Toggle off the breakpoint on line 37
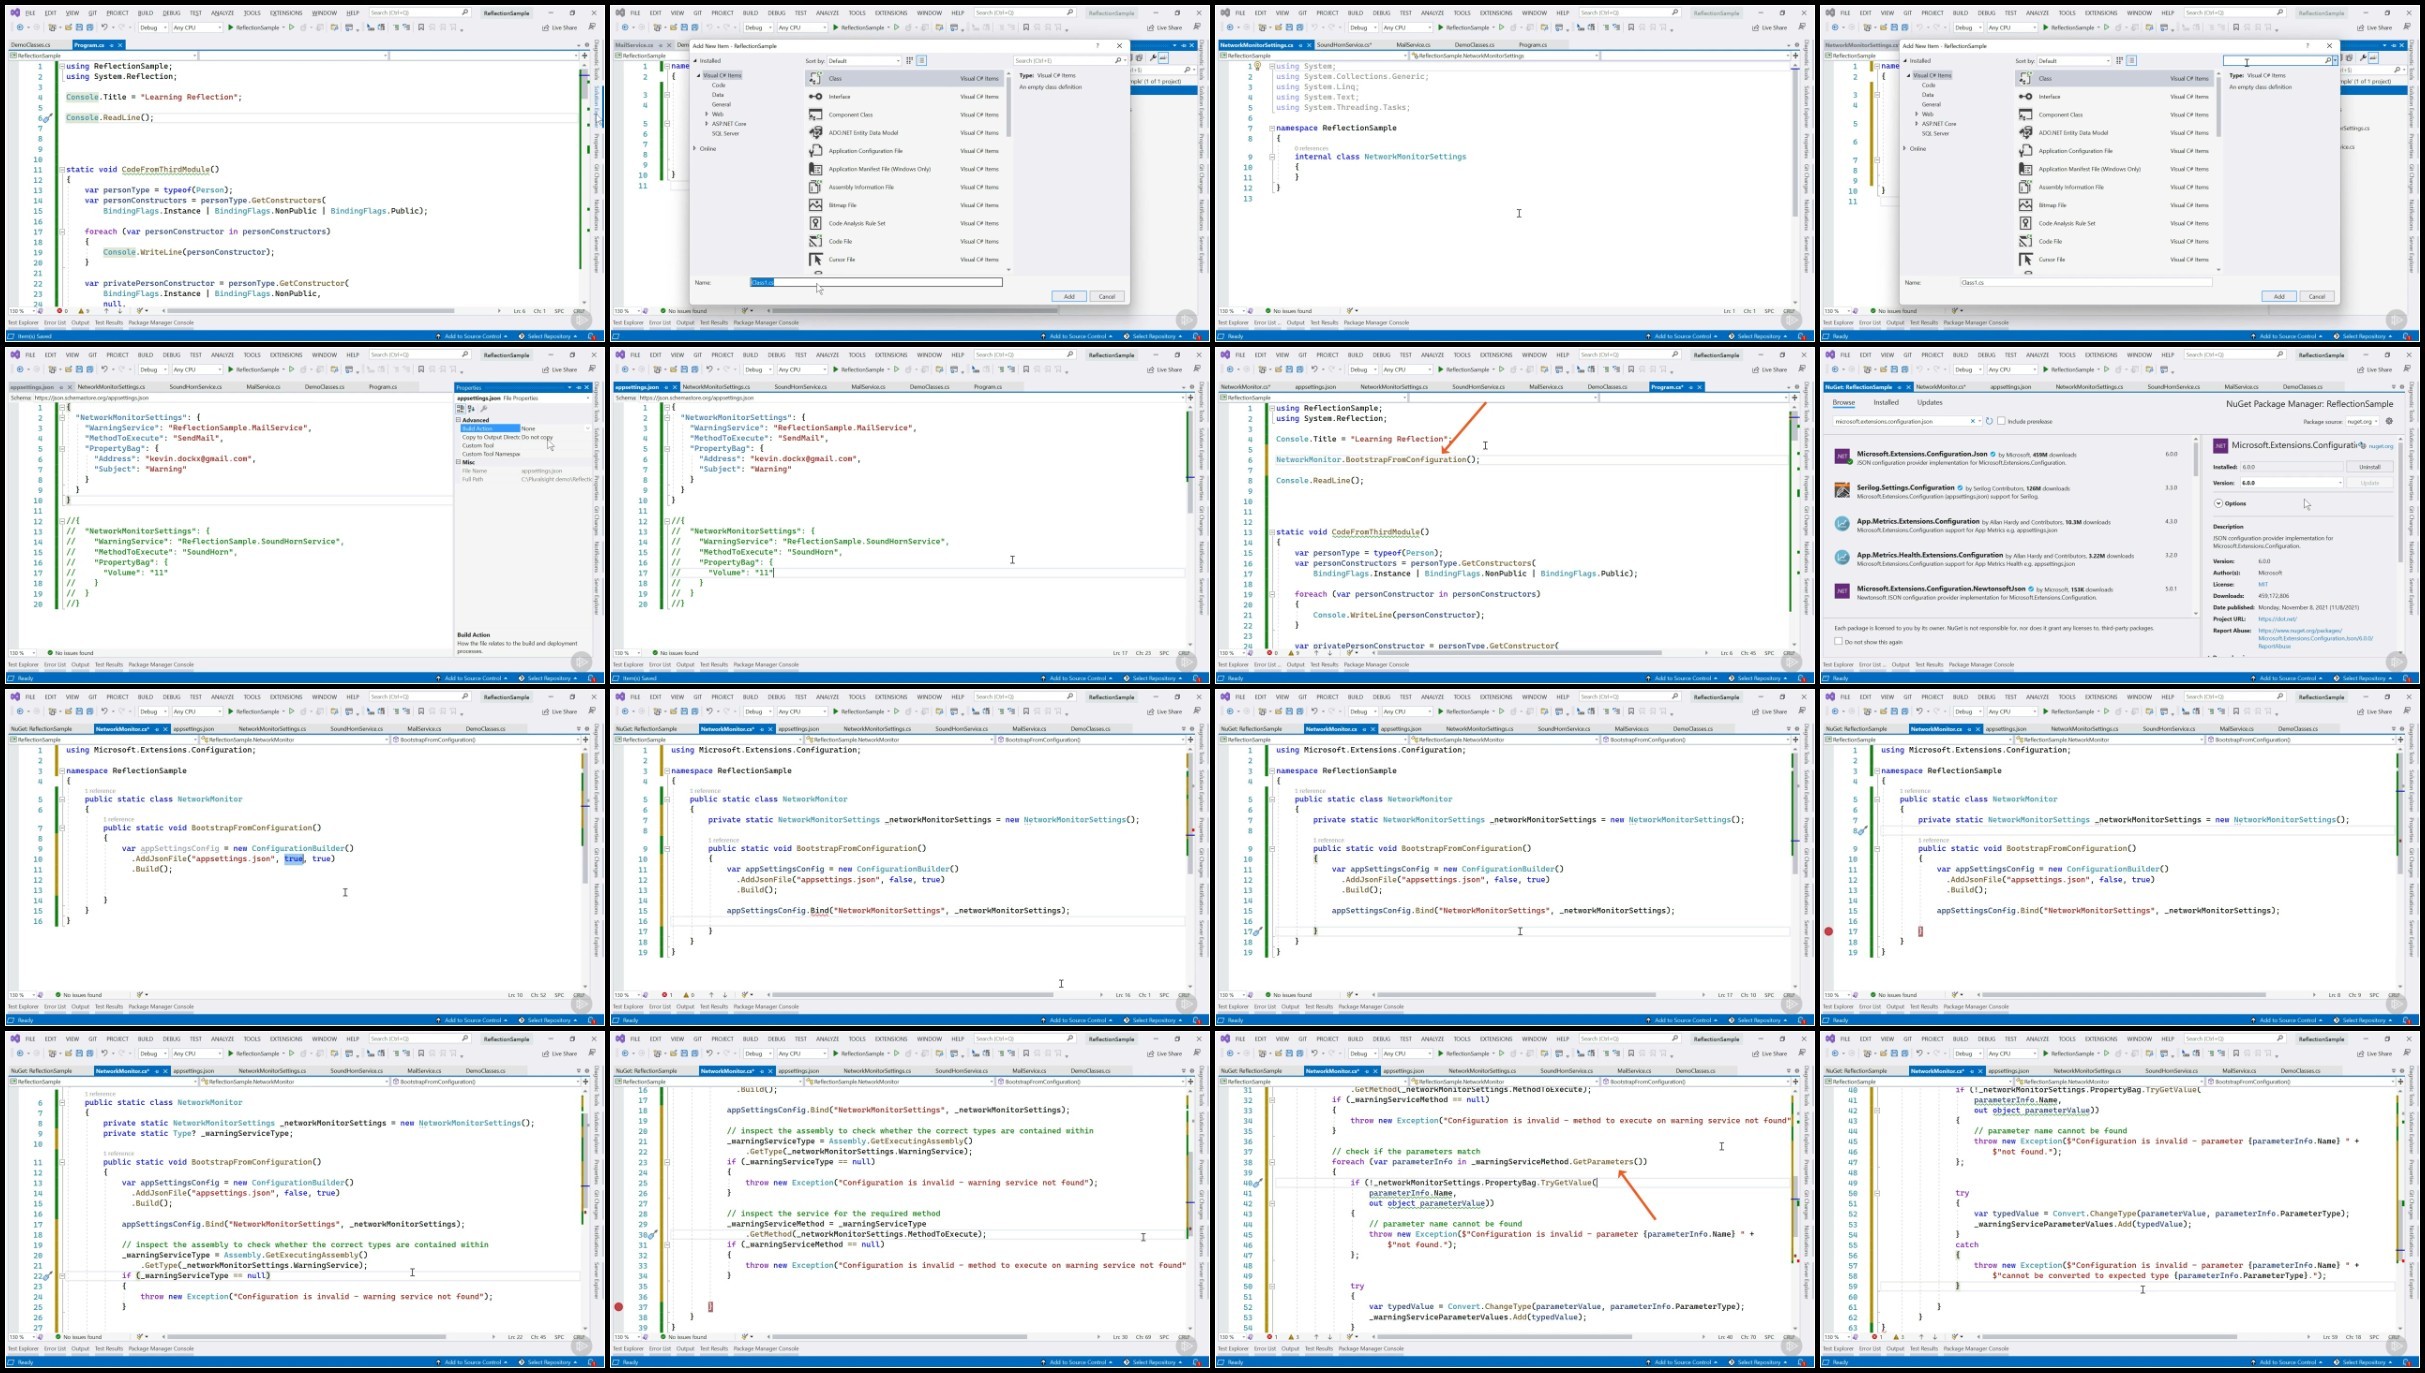 coord(619,1307)
